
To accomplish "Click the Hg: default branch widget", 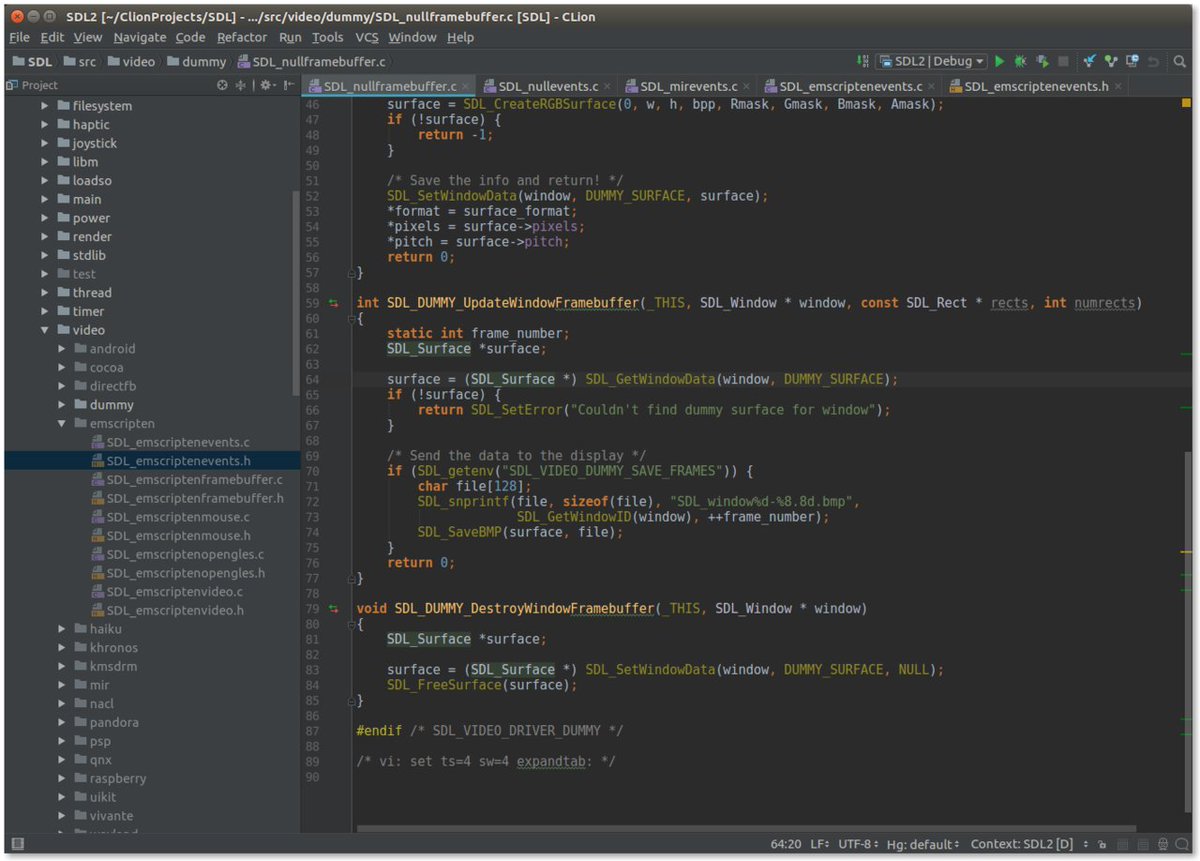I will (x=921, y=845).
